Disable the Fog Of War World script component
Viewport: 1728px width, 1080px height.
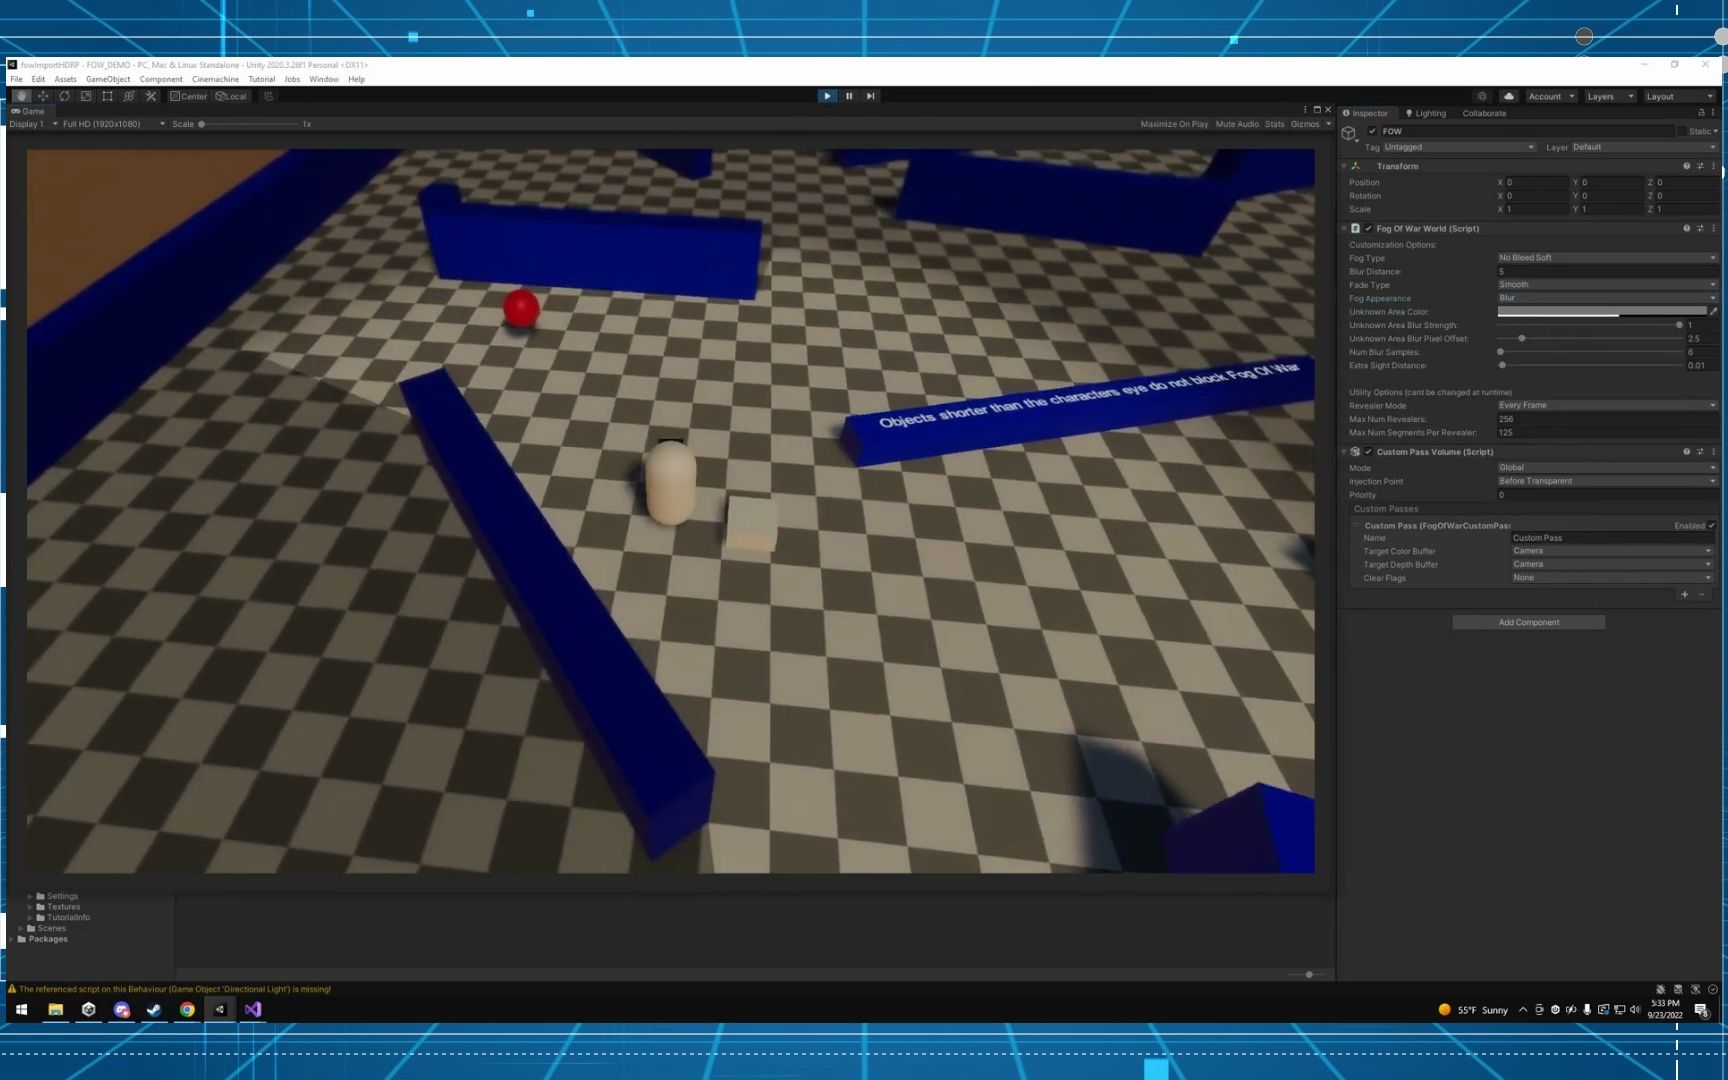click(1369, 228)
